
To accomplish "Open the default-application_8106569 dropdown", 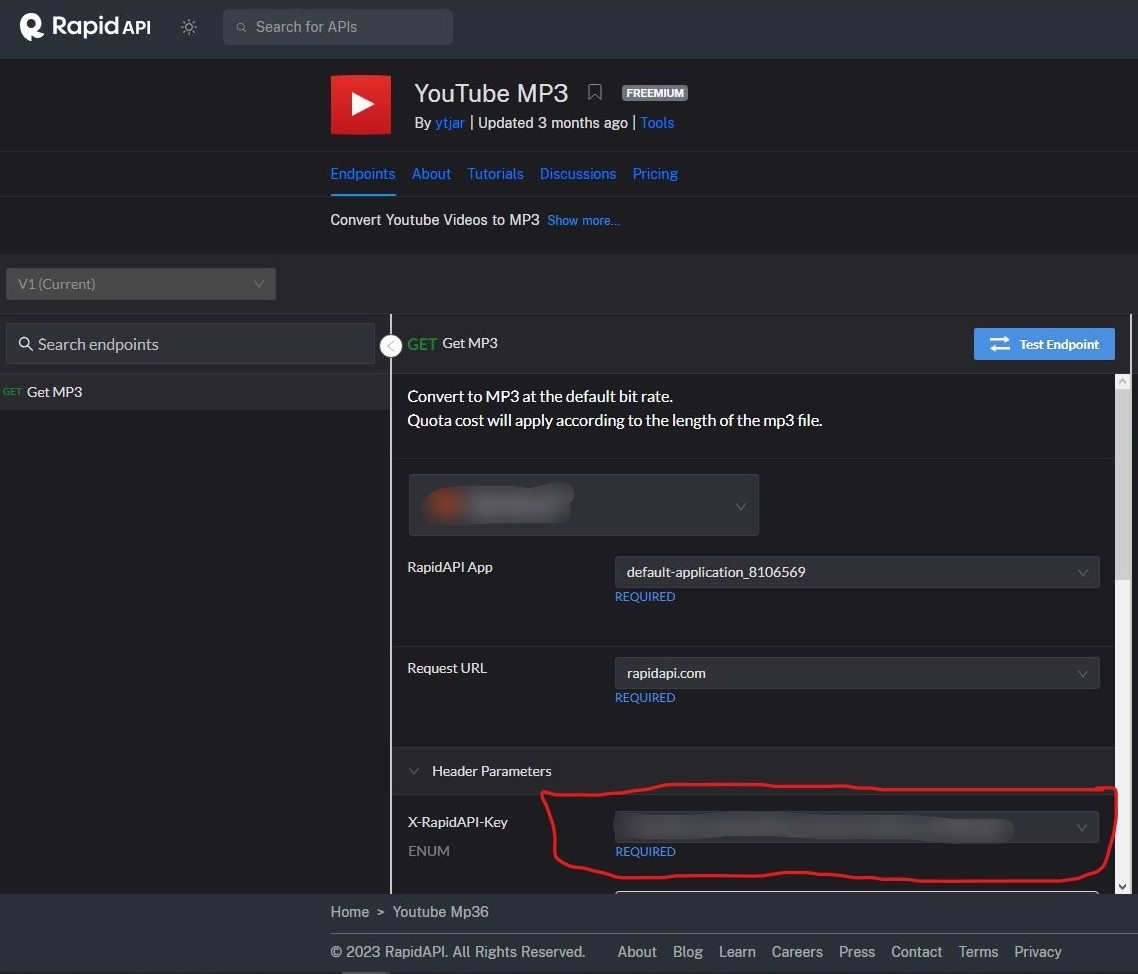I will (x=856, y=572).
